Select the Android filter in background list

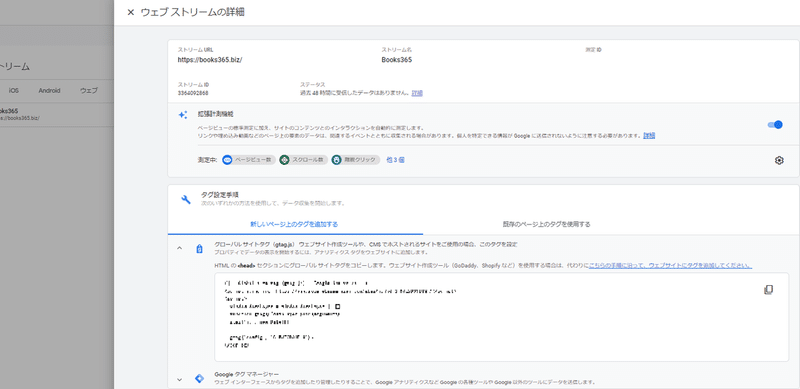[x=49, y=90]
